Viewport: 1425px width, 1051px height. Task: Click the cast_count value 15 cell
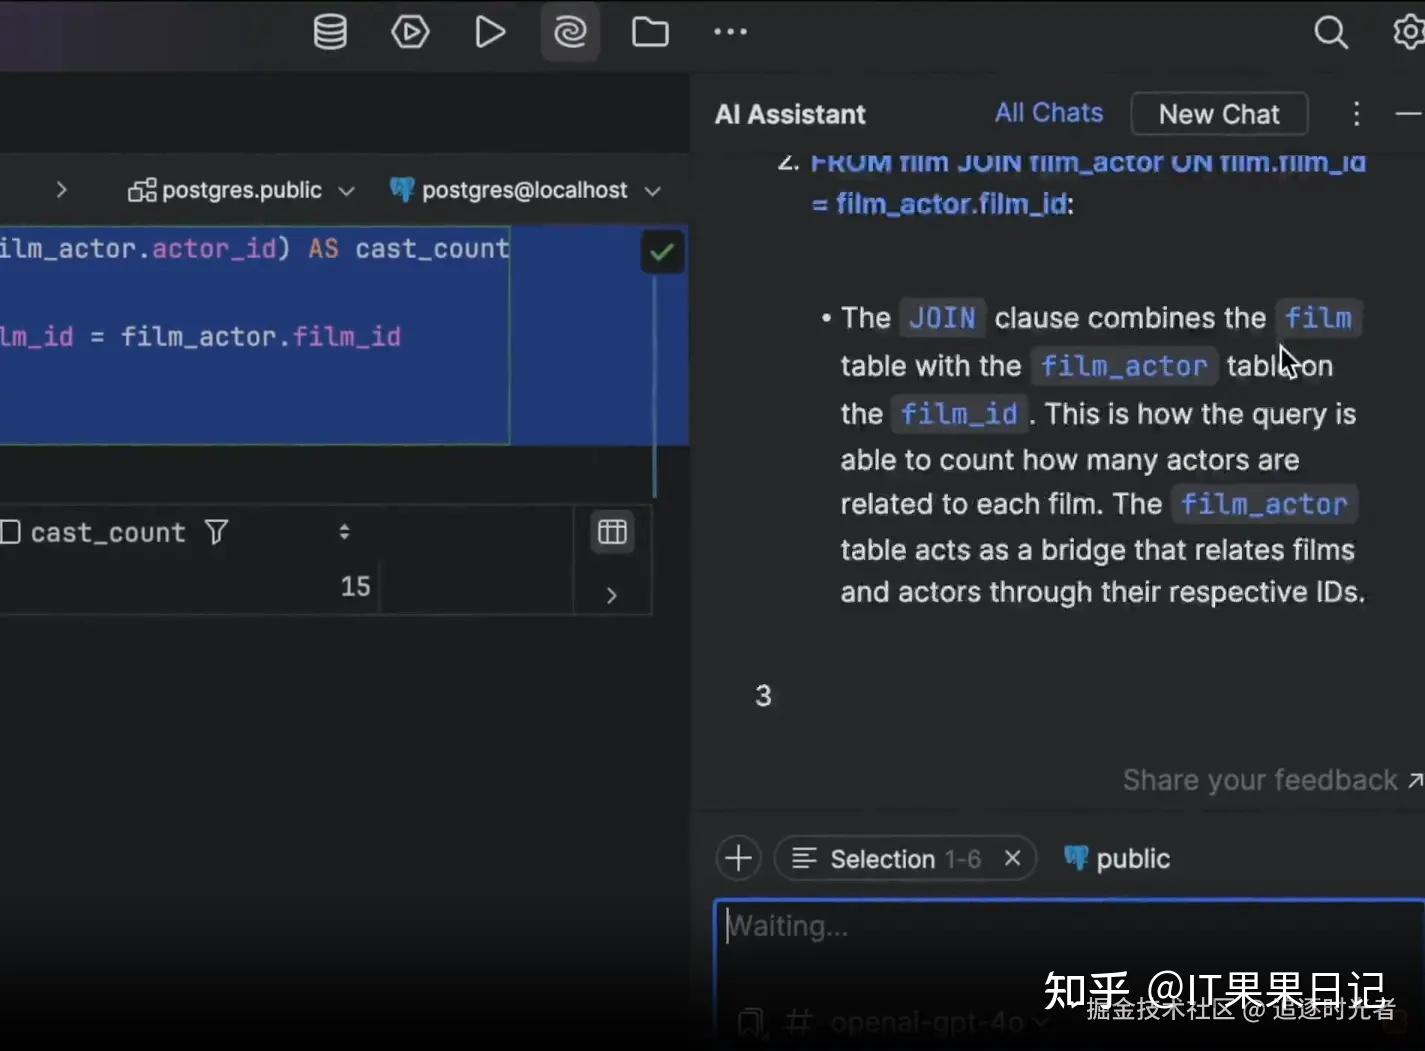coord(355,586)
